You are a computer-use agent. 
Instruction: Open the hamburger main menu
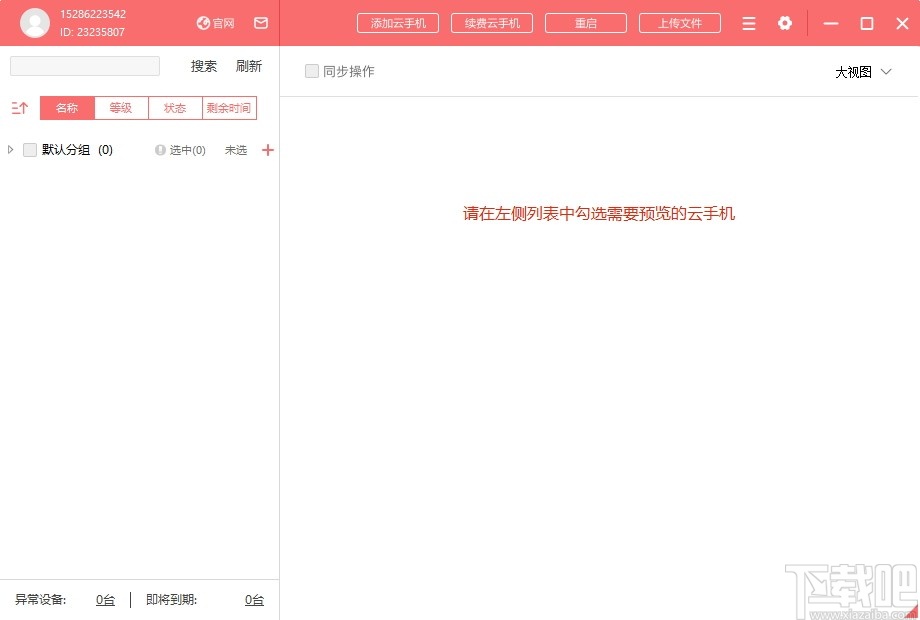[x=748, y=23]
